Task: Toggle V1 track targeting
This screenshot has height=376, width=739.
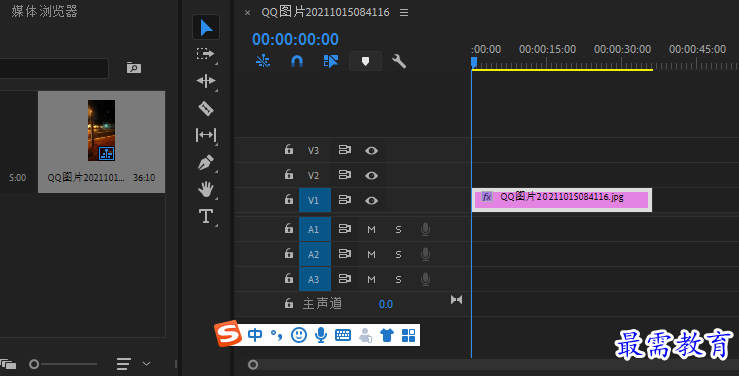Action: pos(314,200)
